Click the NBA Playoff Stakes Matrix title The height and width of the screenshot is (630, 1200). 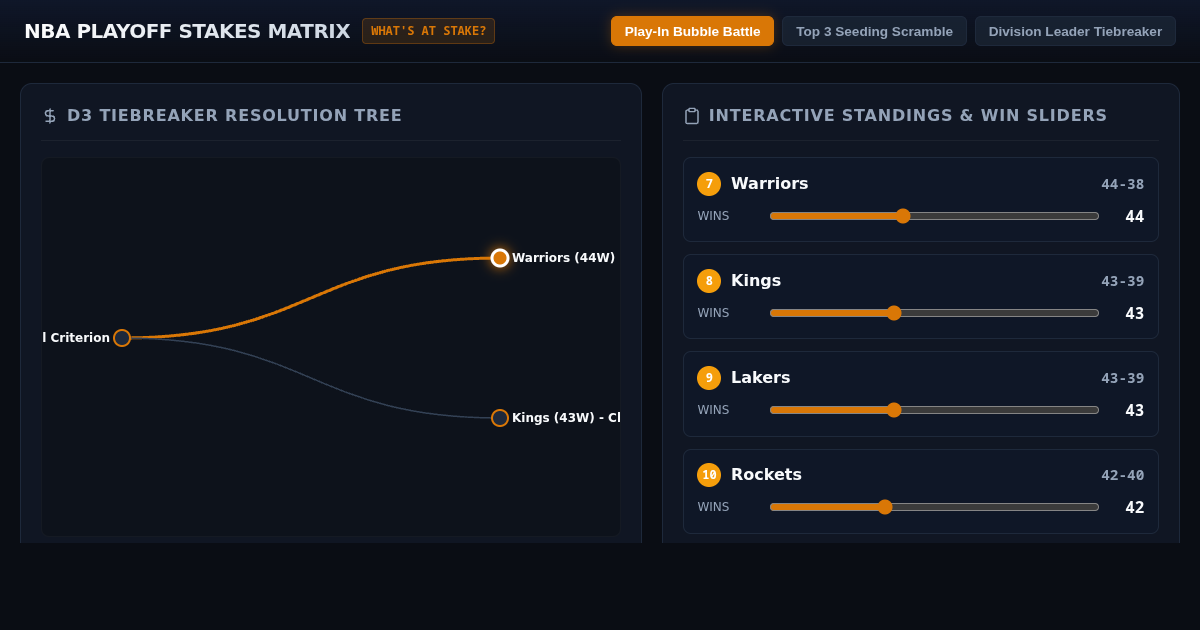click(x=187, y=31)
